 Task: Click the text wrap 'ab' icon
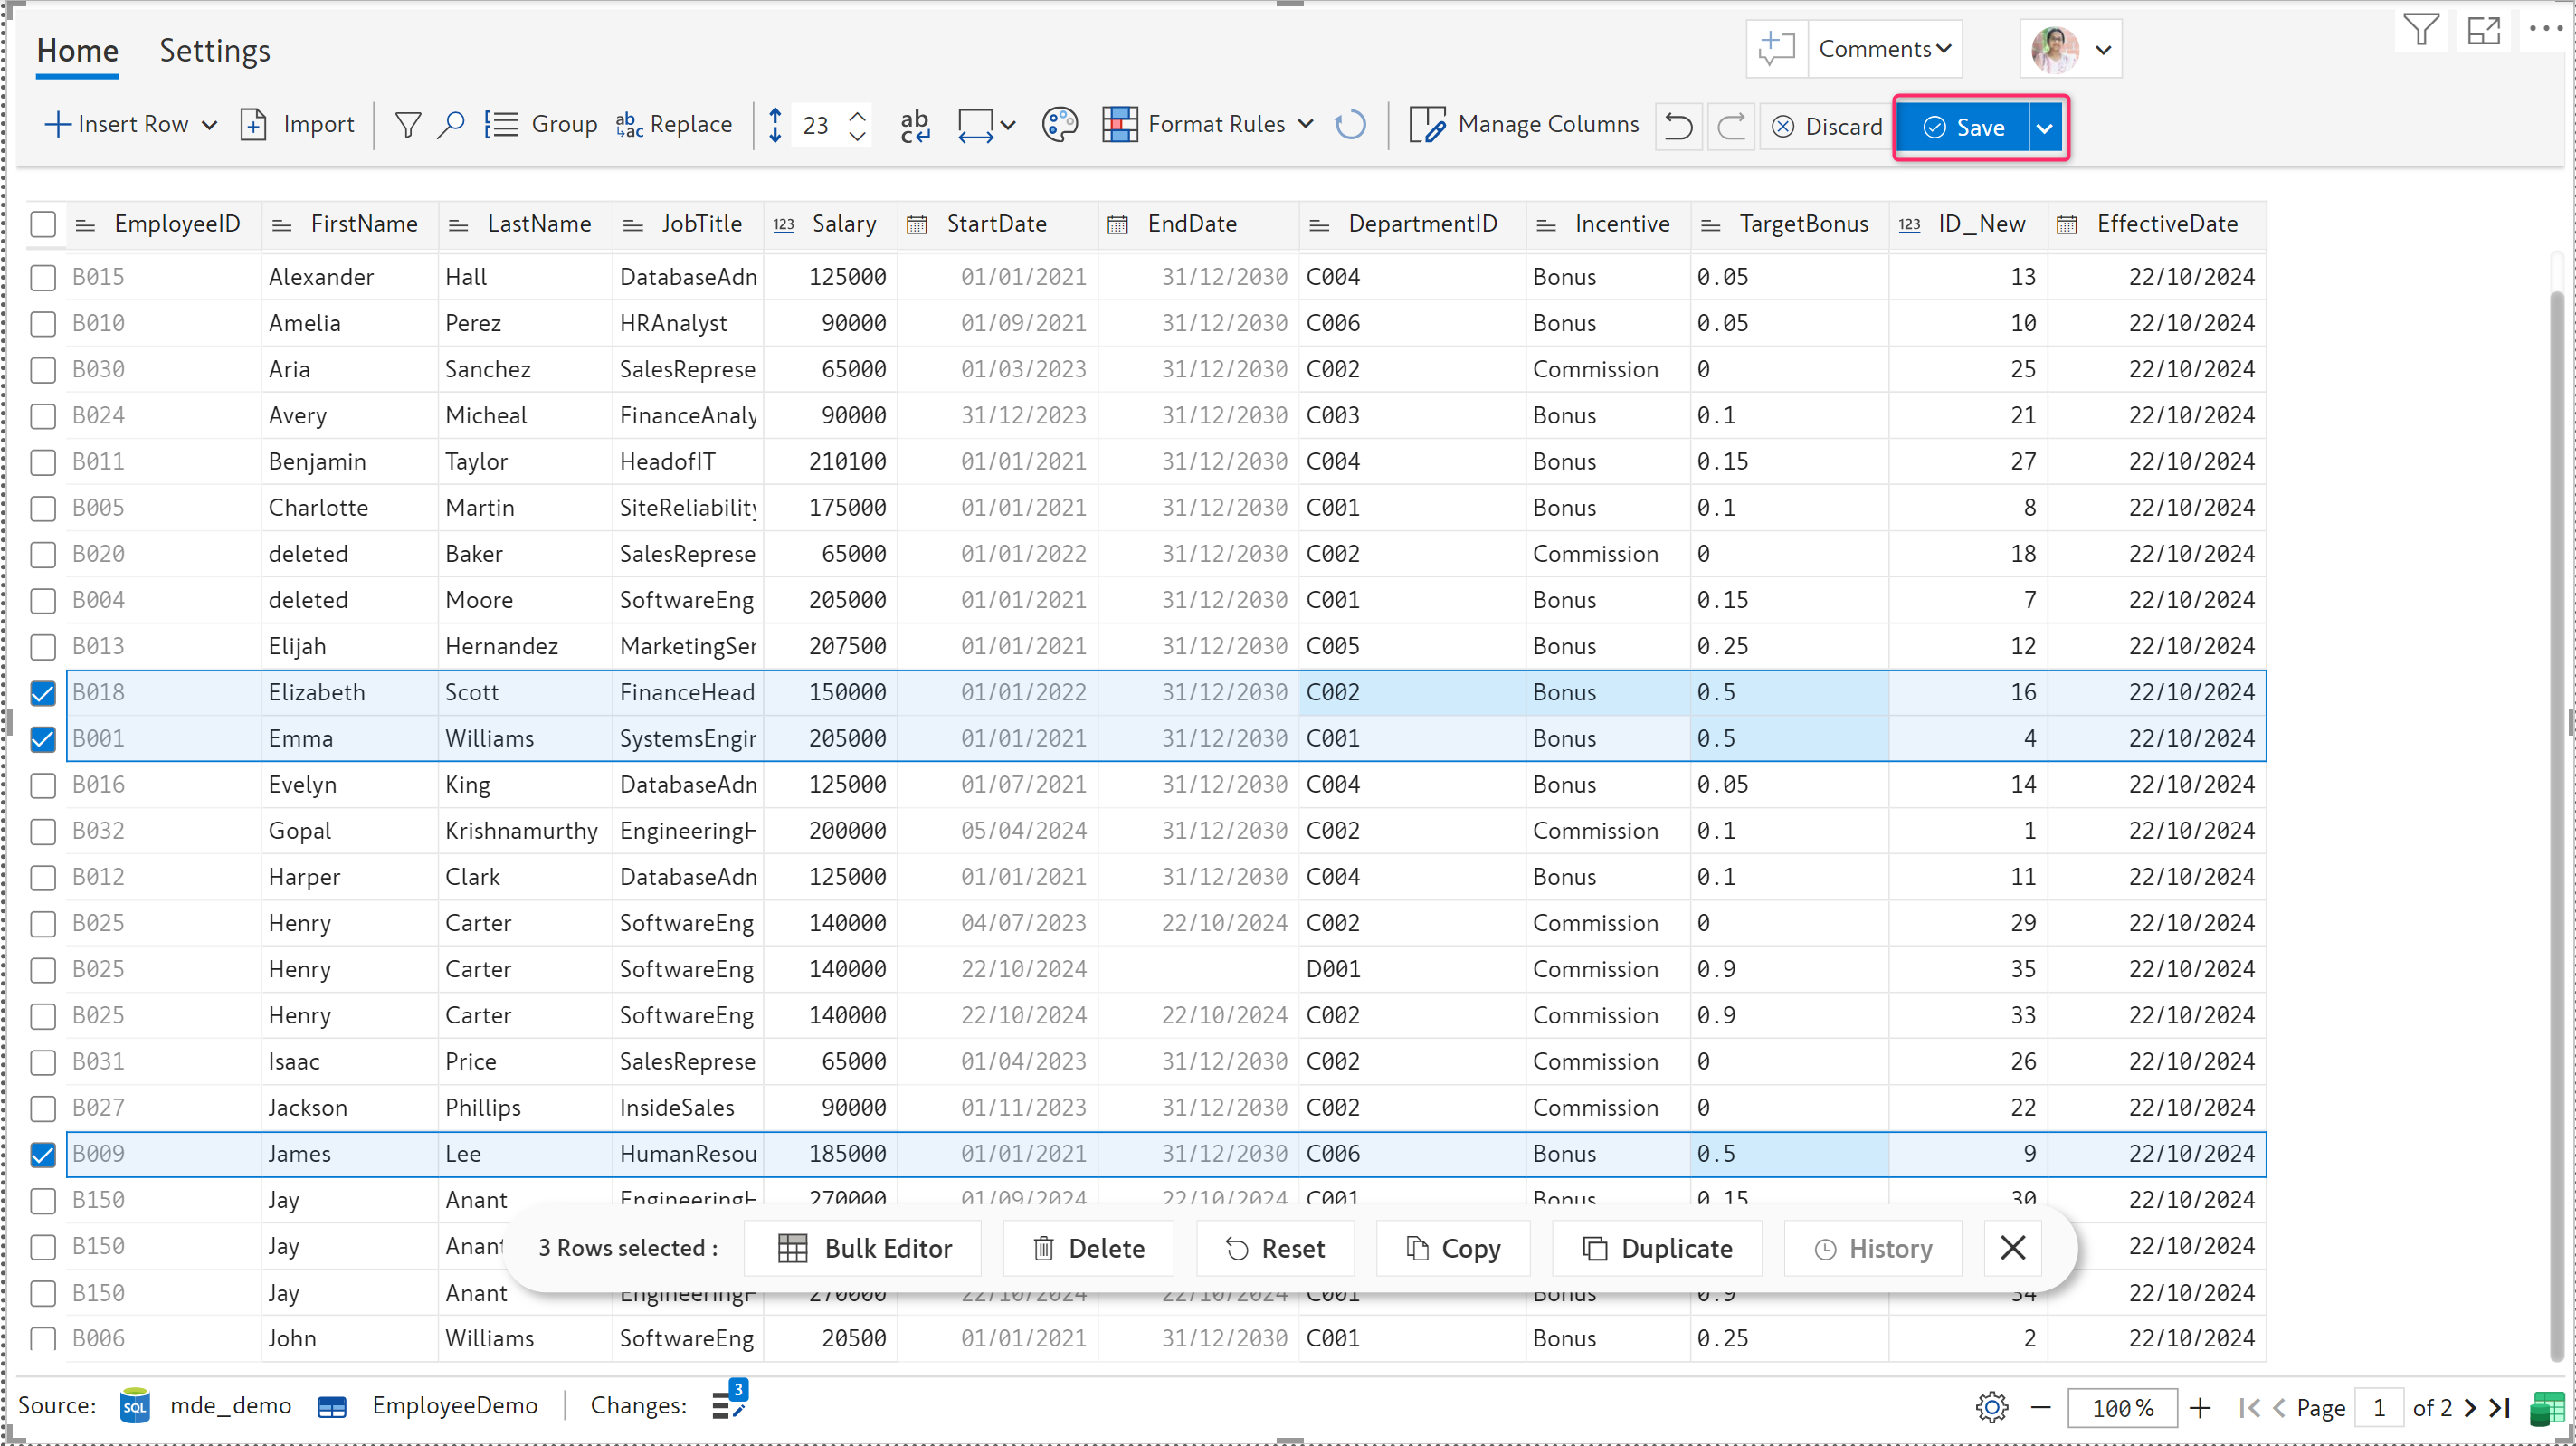[914, 125]
